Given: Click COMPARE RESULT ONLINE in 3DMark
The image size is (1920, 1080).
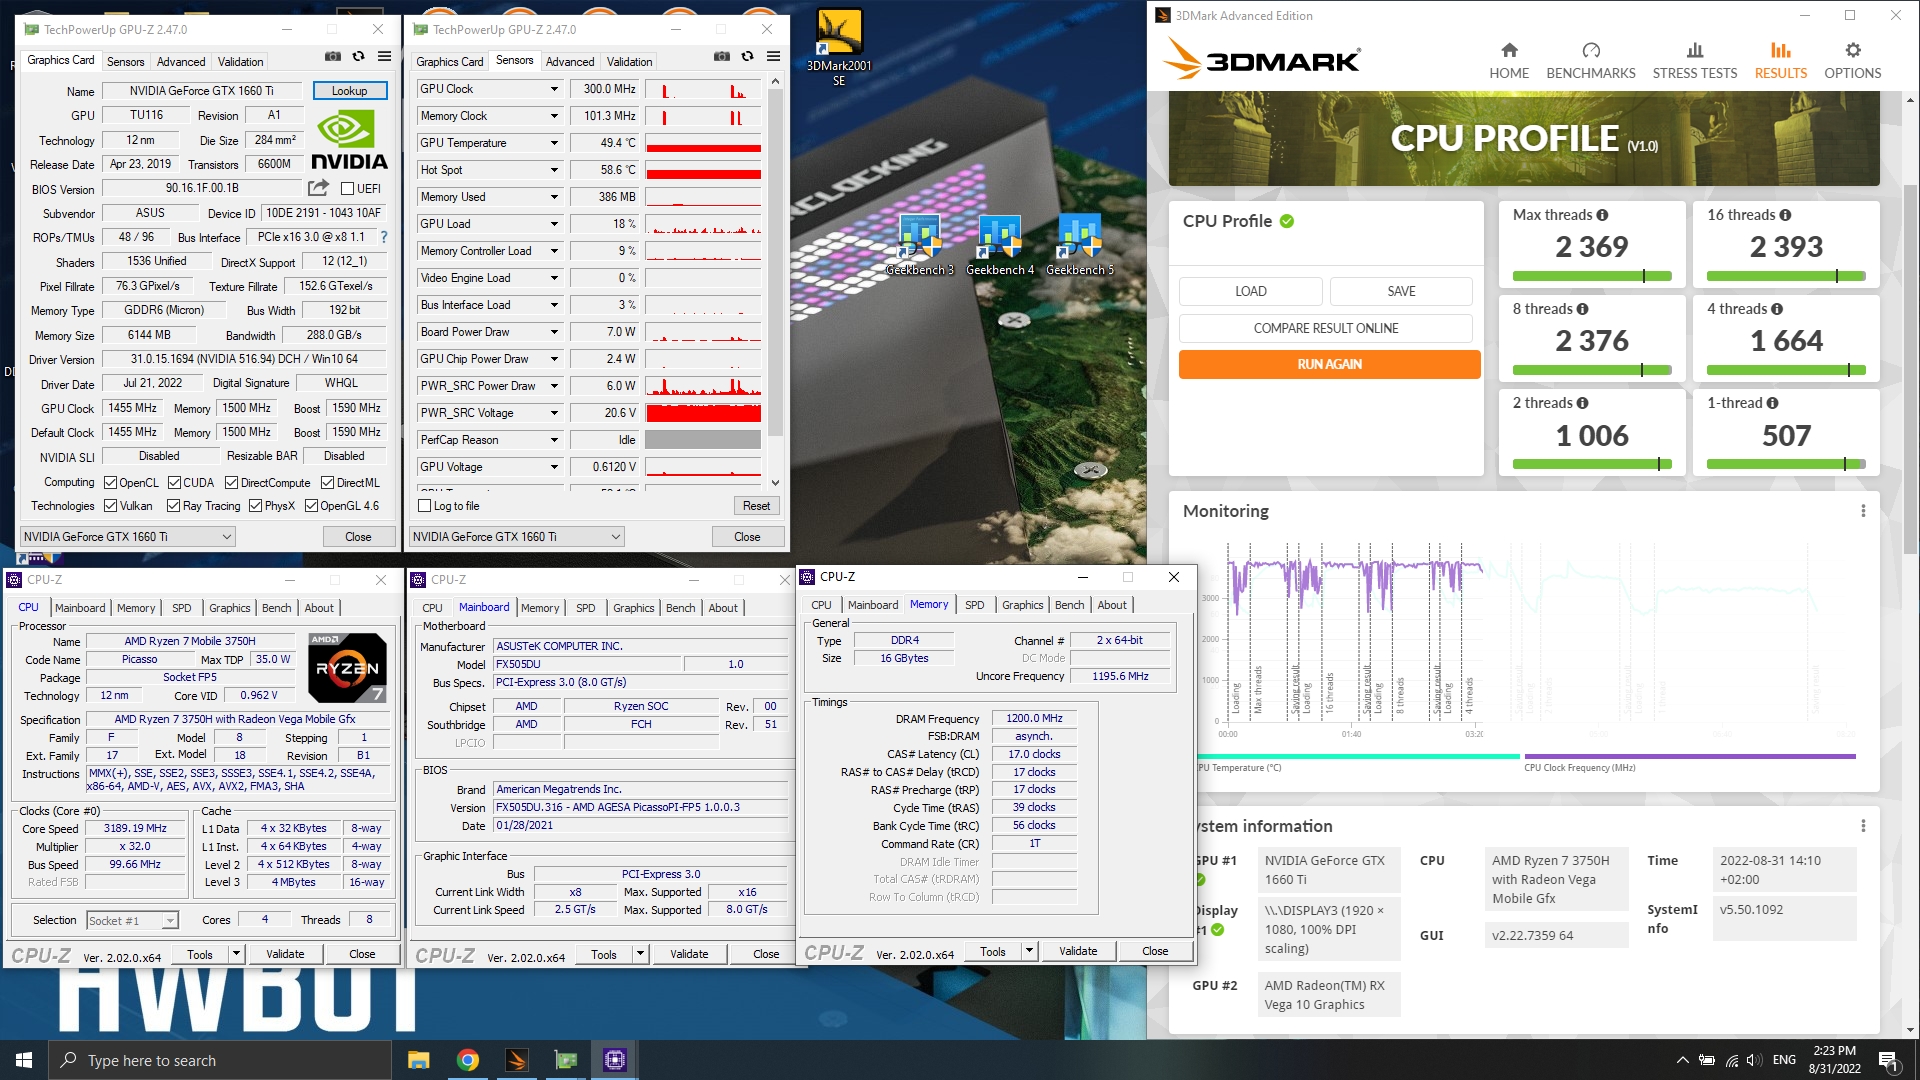Looking at the screenshot, I should coord(1326,328).
